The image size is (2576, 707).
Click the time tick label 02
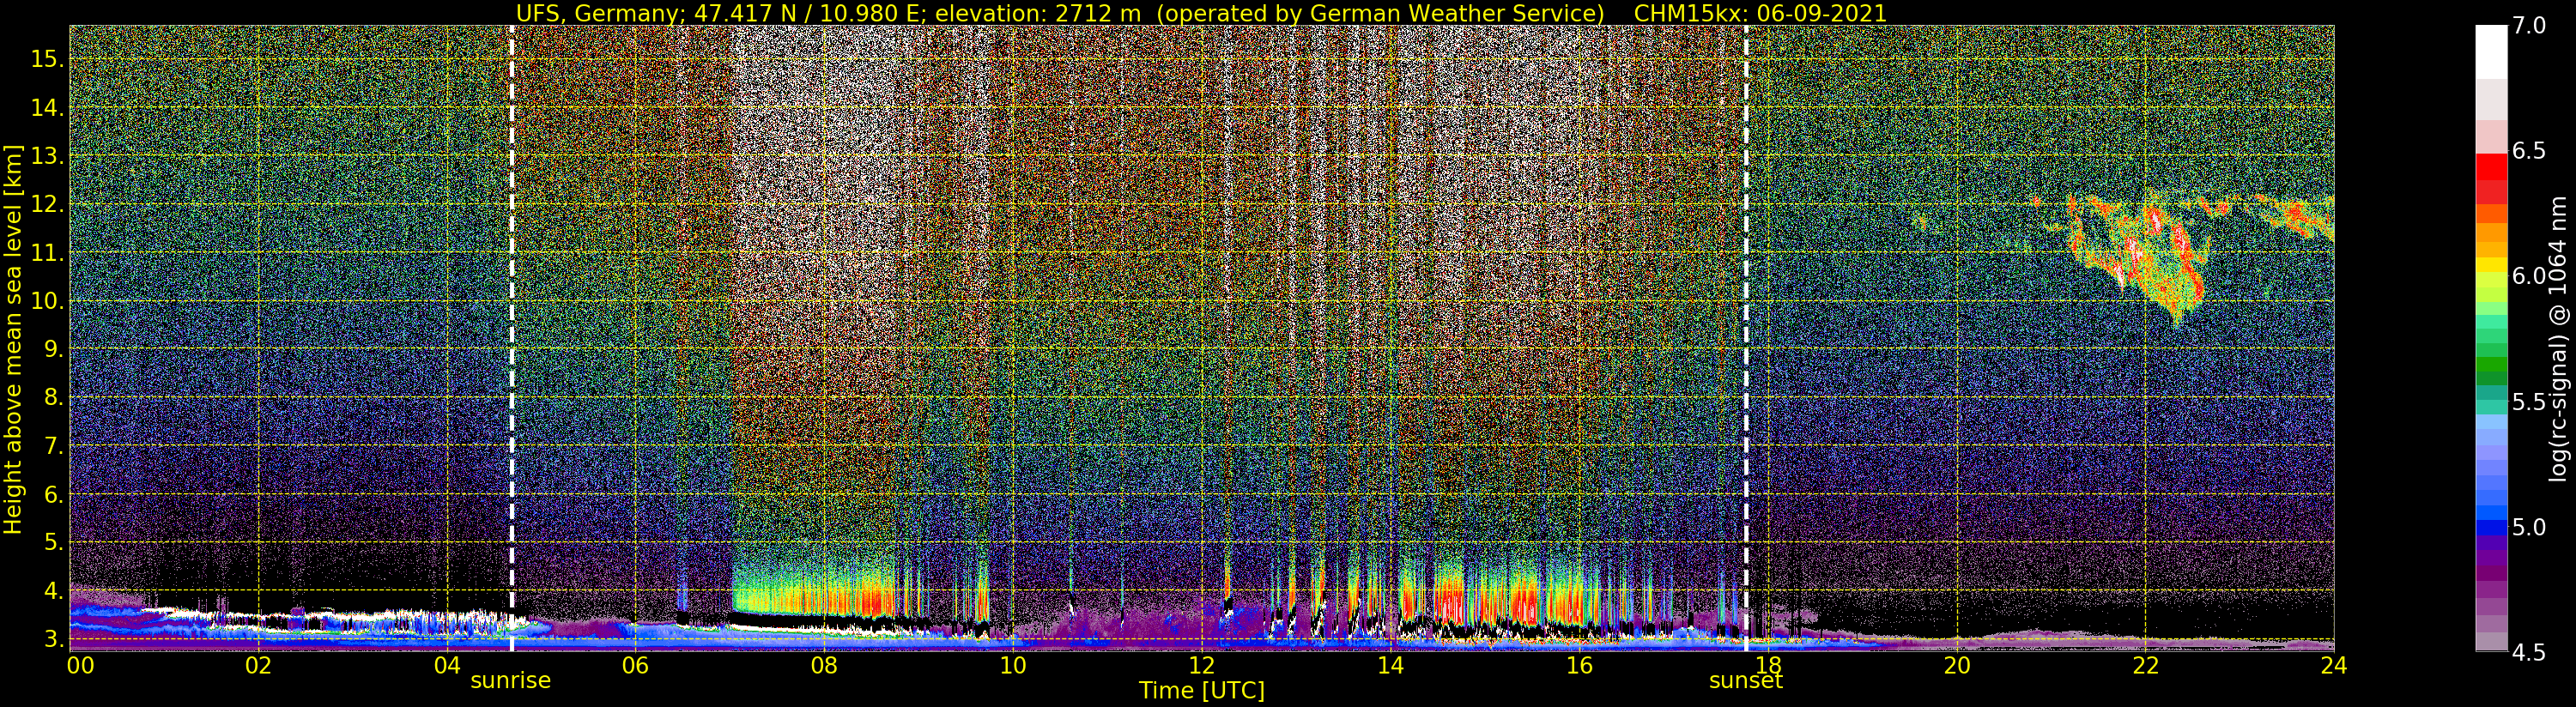[x=258, y=665]
